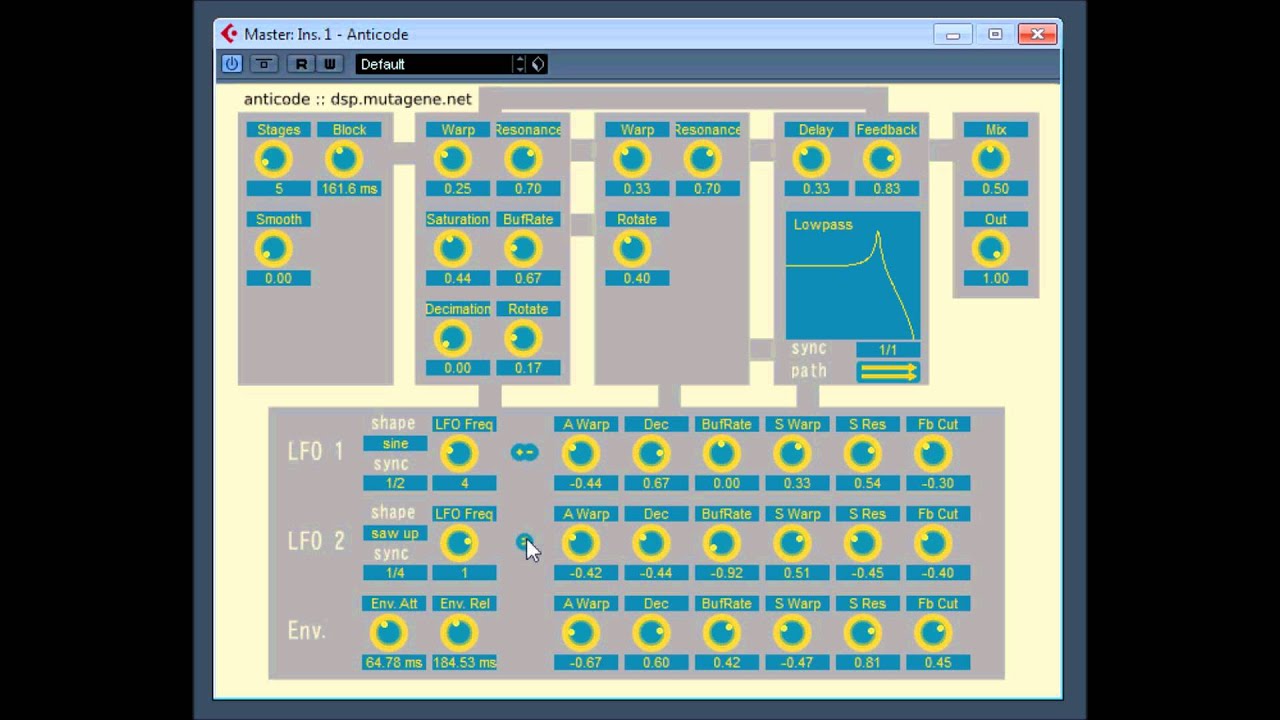
Task: Select LFO 2 shape 'saw up' field
Action: 395,533
